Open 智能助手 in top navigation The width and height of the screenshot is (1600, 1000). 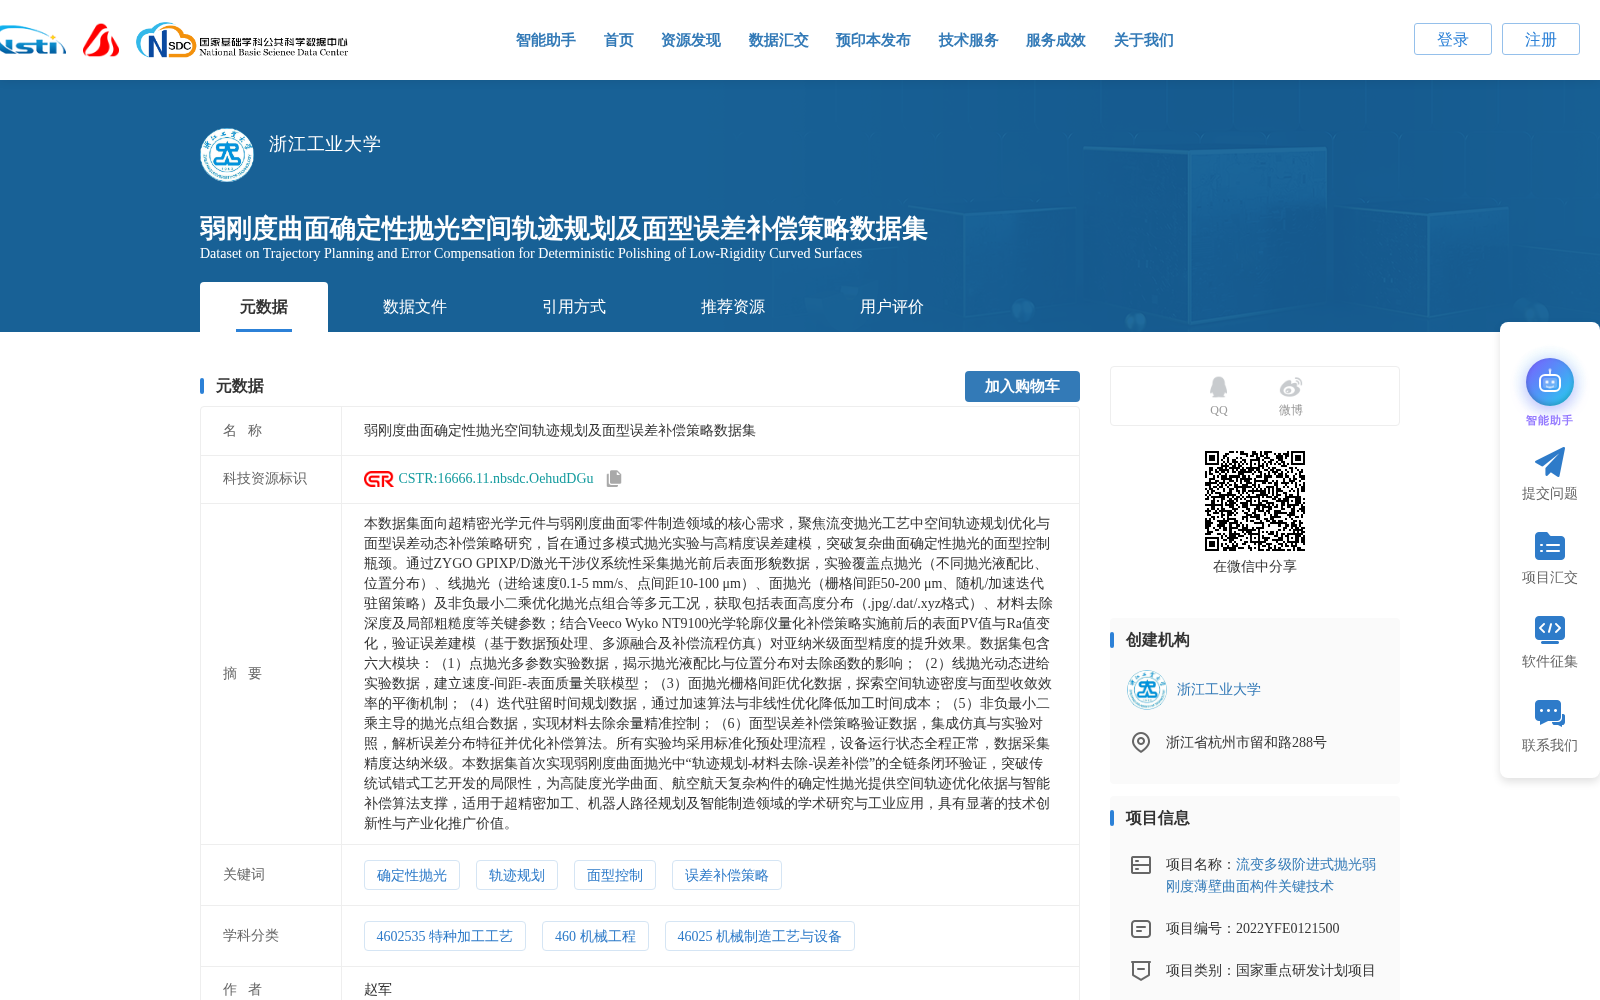[546, 40]
